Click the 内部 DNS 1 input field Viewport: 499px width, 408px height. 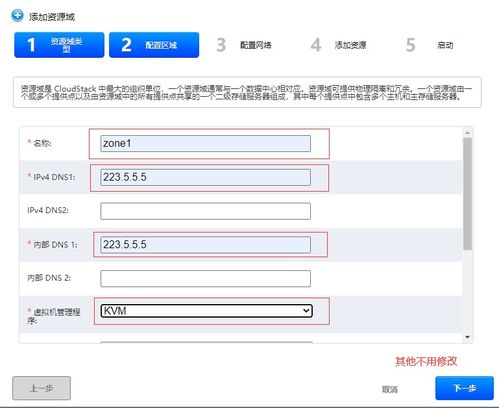205,245
